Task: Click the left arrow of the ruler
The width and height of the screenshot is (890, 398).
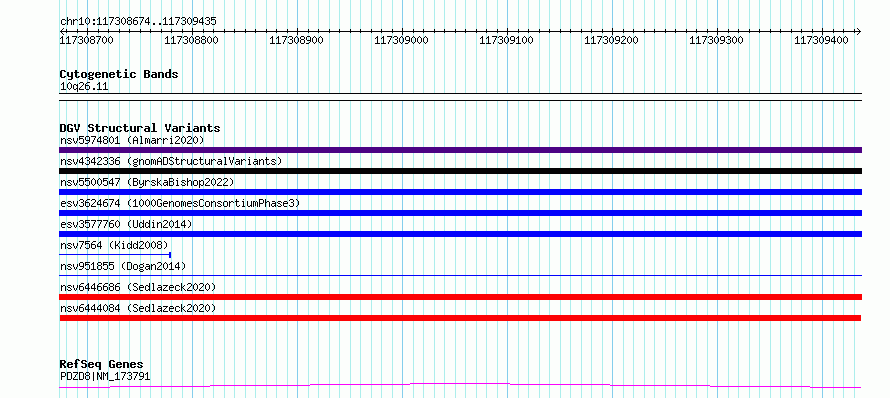Action: tap(62, 31)
